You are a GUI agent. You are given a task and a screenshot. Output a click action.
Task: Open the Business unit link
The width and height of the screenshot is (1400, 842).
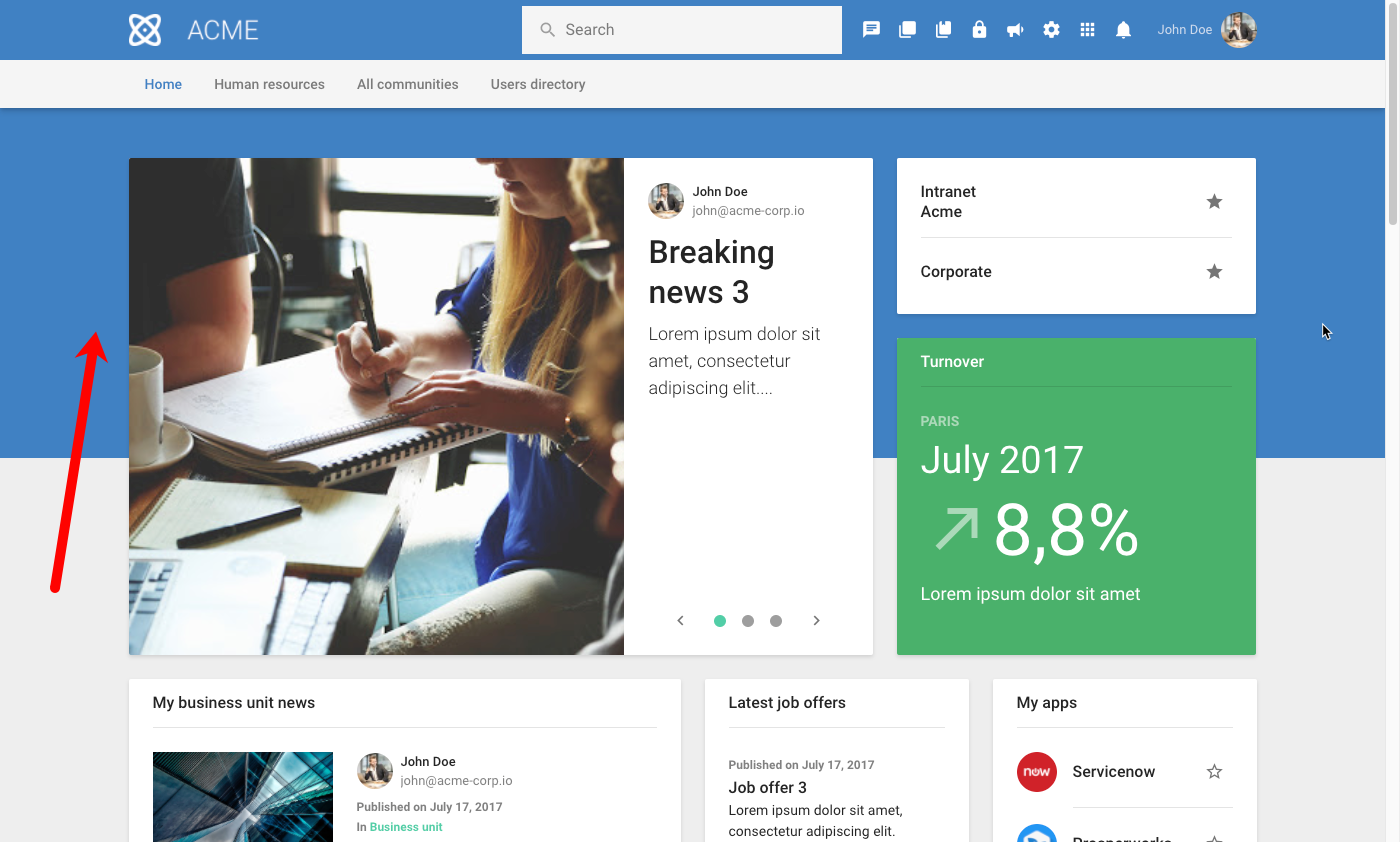405,827
